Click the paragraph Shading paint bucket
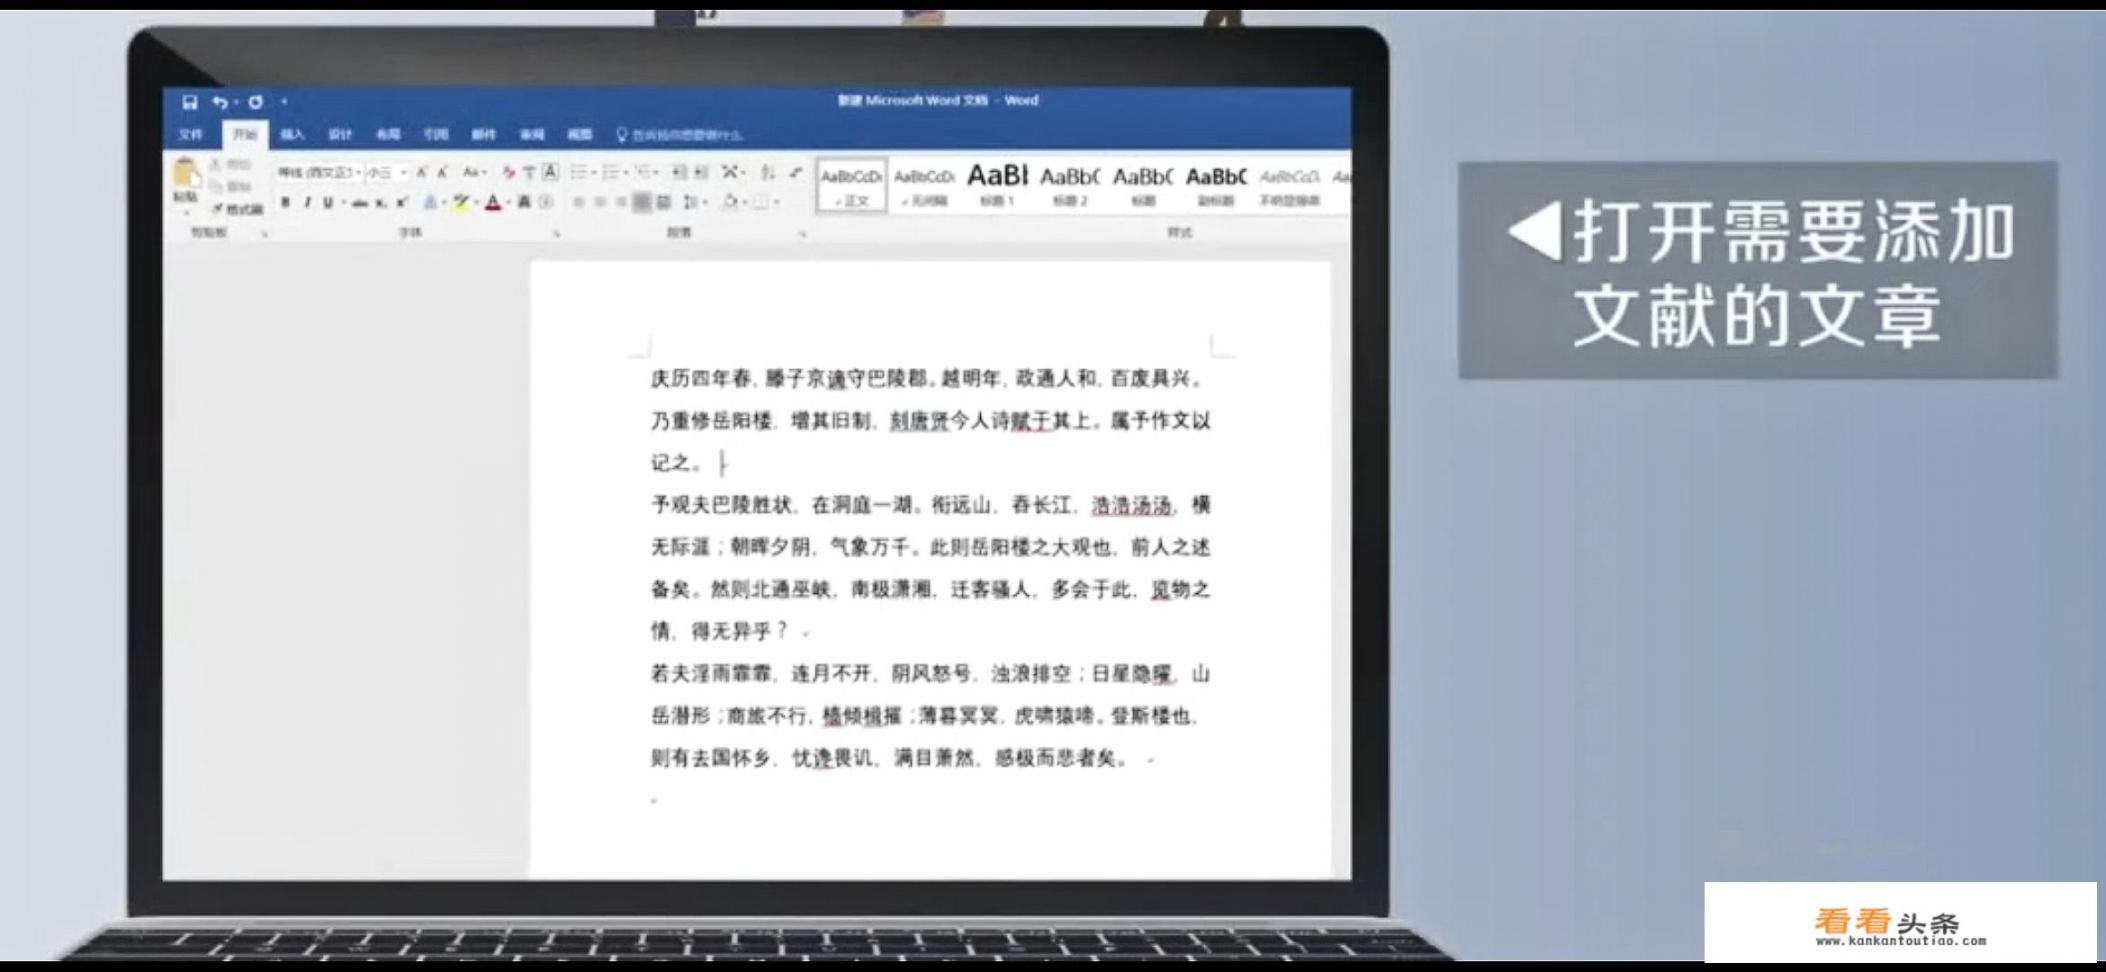Viewport: 2106px width, 972px height. [732, 203]
